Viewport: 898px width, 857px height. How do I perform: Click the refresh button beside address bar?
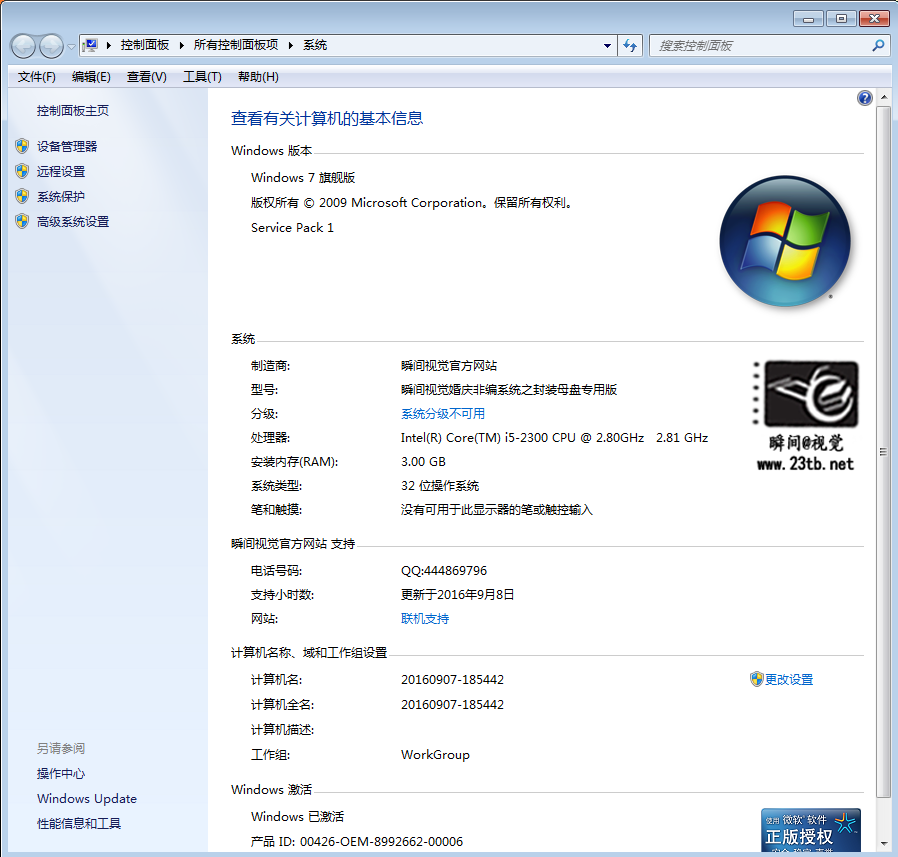point(630,45)
